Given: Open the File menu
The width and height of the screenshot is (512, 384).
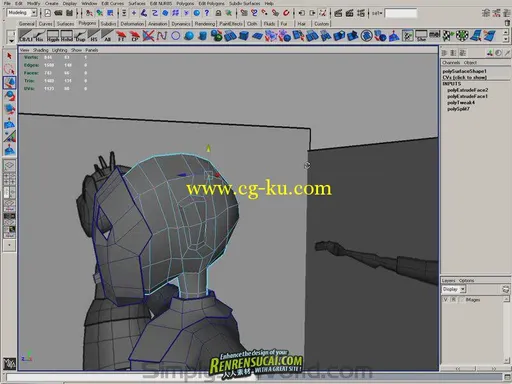Looking at the screenshot, I should tap(7, 3).
